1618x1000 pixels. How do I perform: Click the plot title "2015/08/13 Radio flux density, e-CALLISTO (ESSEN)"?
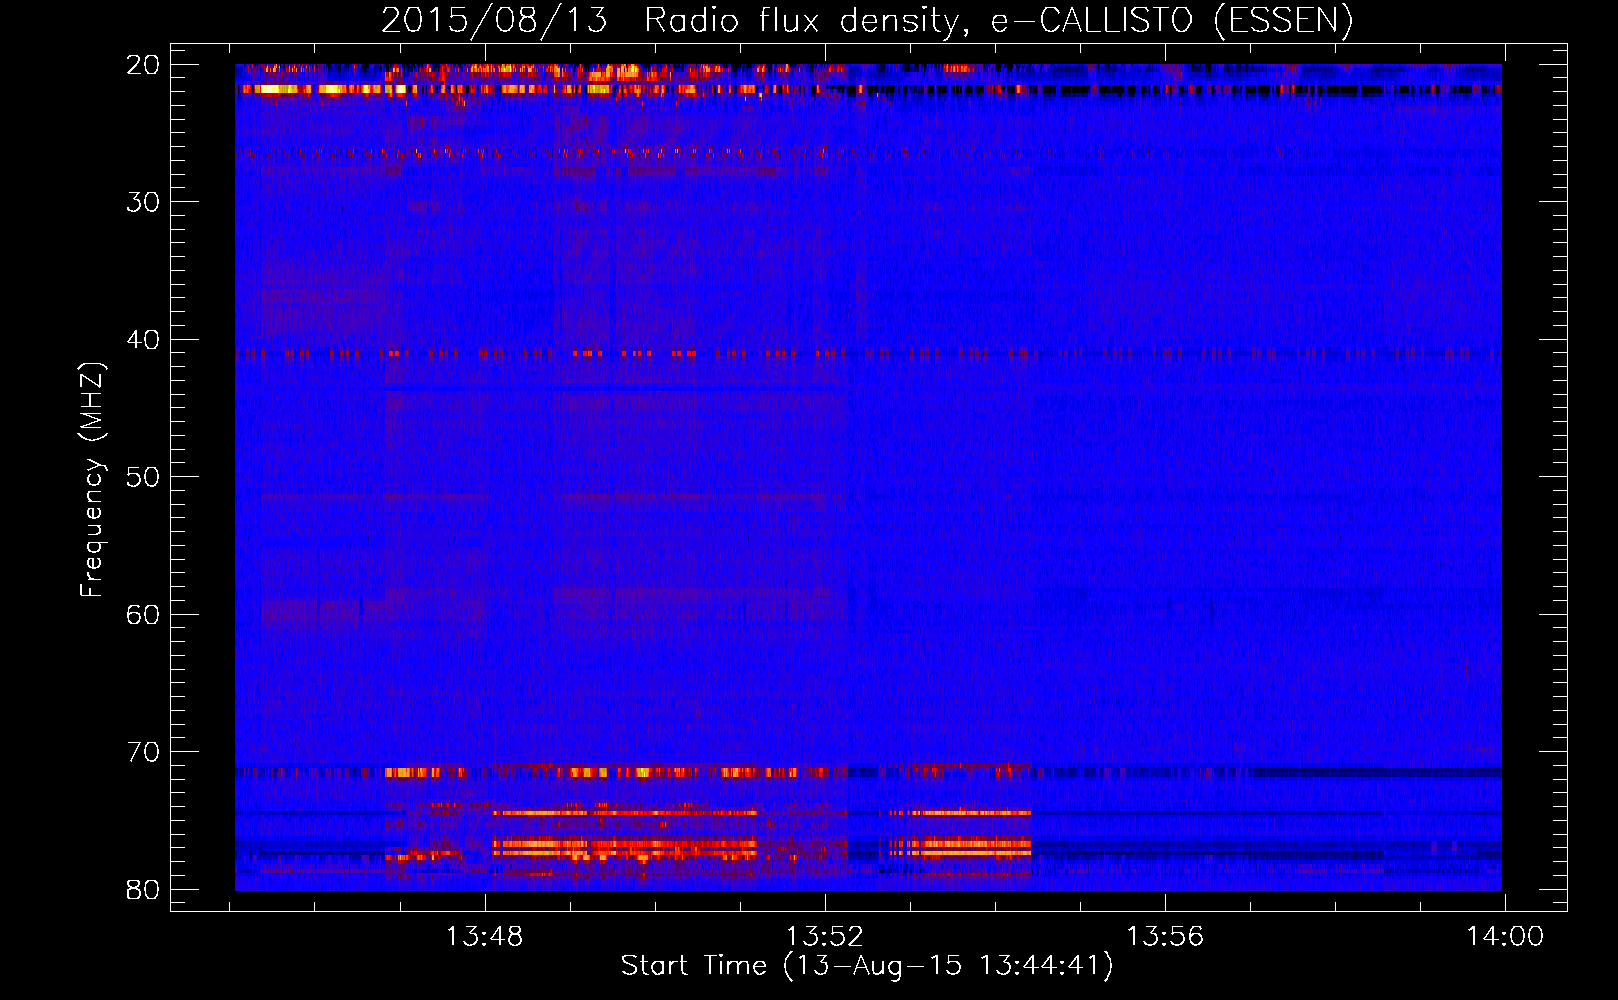(x=867, y=21)
